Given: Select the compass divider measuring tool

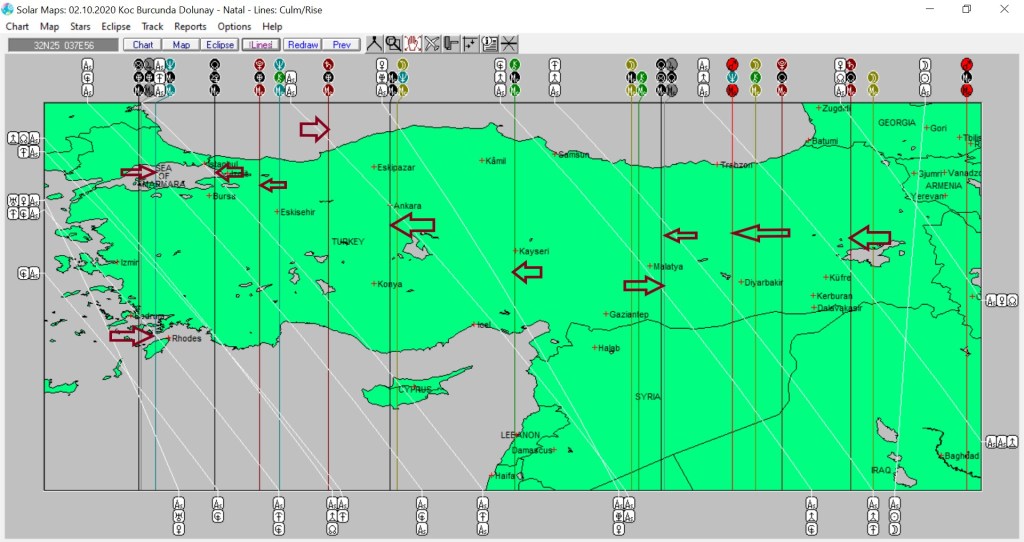Looking at the screenshot, I should coord(374,44).
